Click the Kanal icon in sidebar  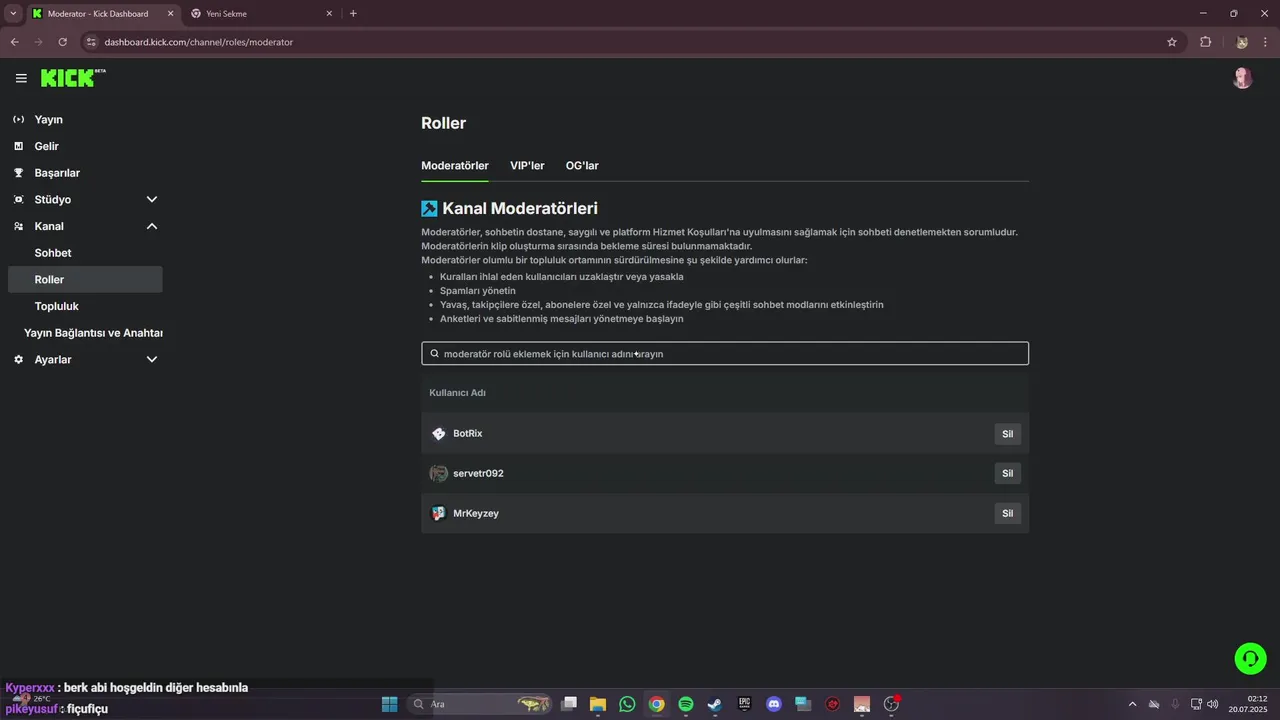click(18, 226)
